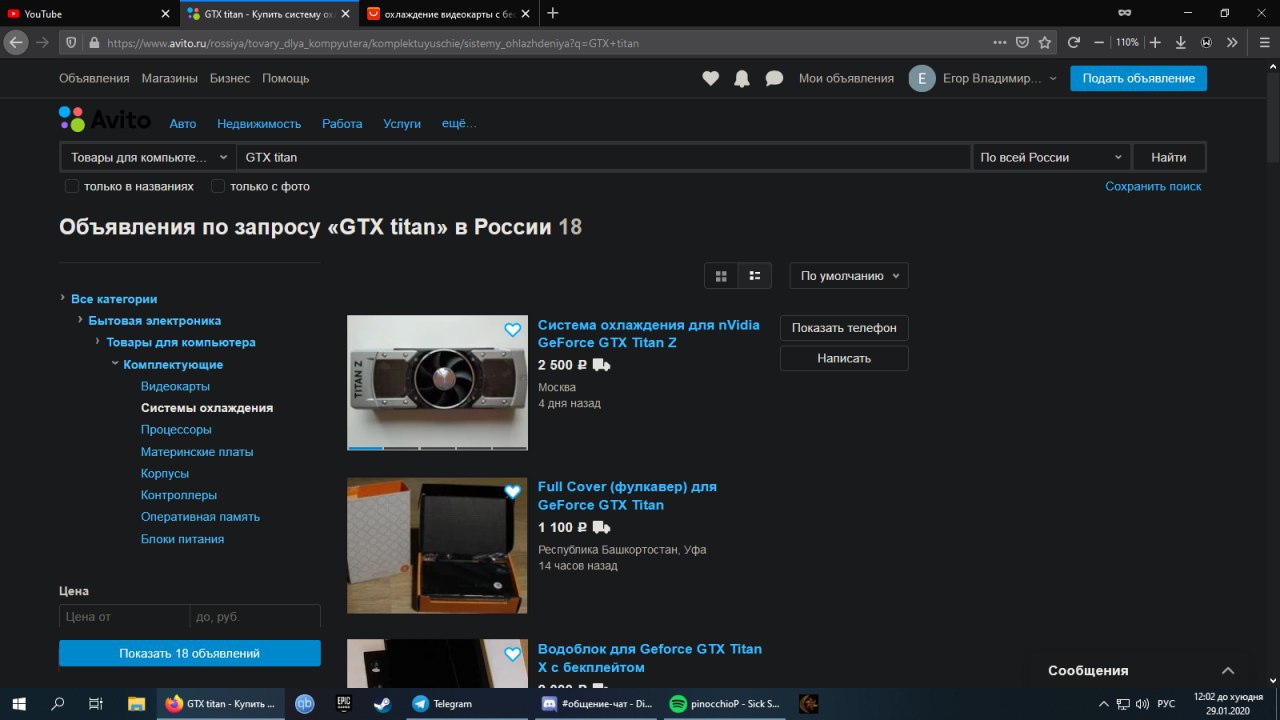Click 'Сохранить поиск' link
Viewport: 1280px width, 720px height.
pyautogui.click(x=1153, y=187)
